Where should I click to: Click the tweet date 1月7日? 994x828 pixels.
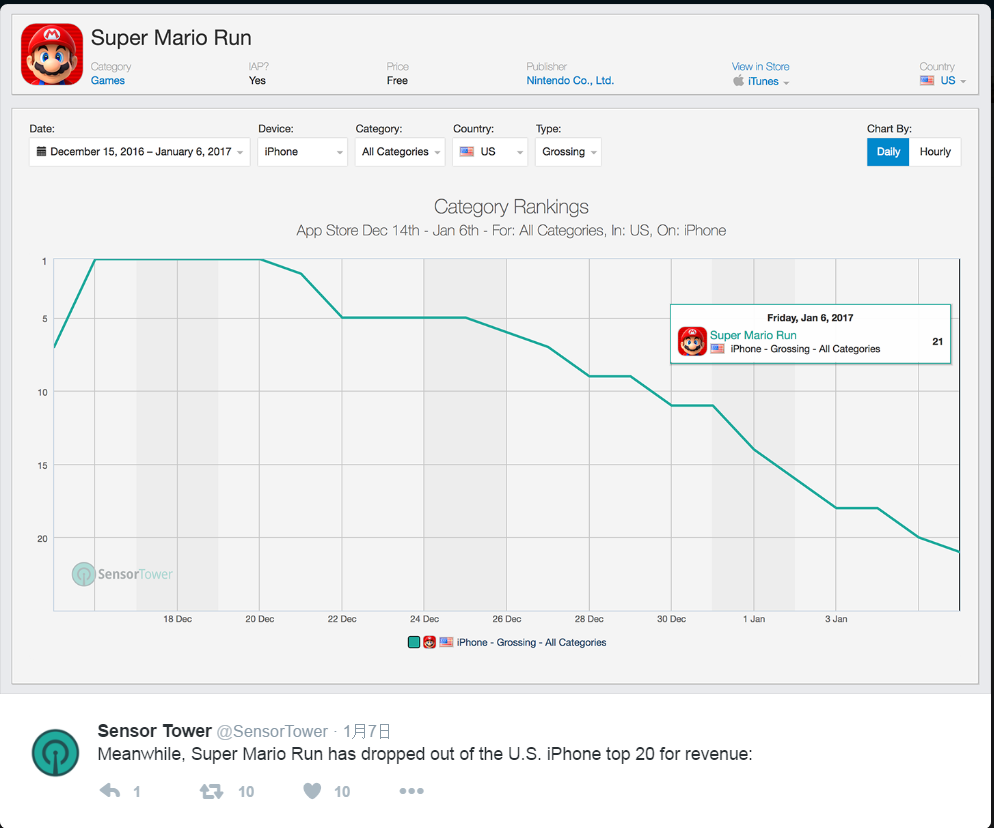point(366,732)
